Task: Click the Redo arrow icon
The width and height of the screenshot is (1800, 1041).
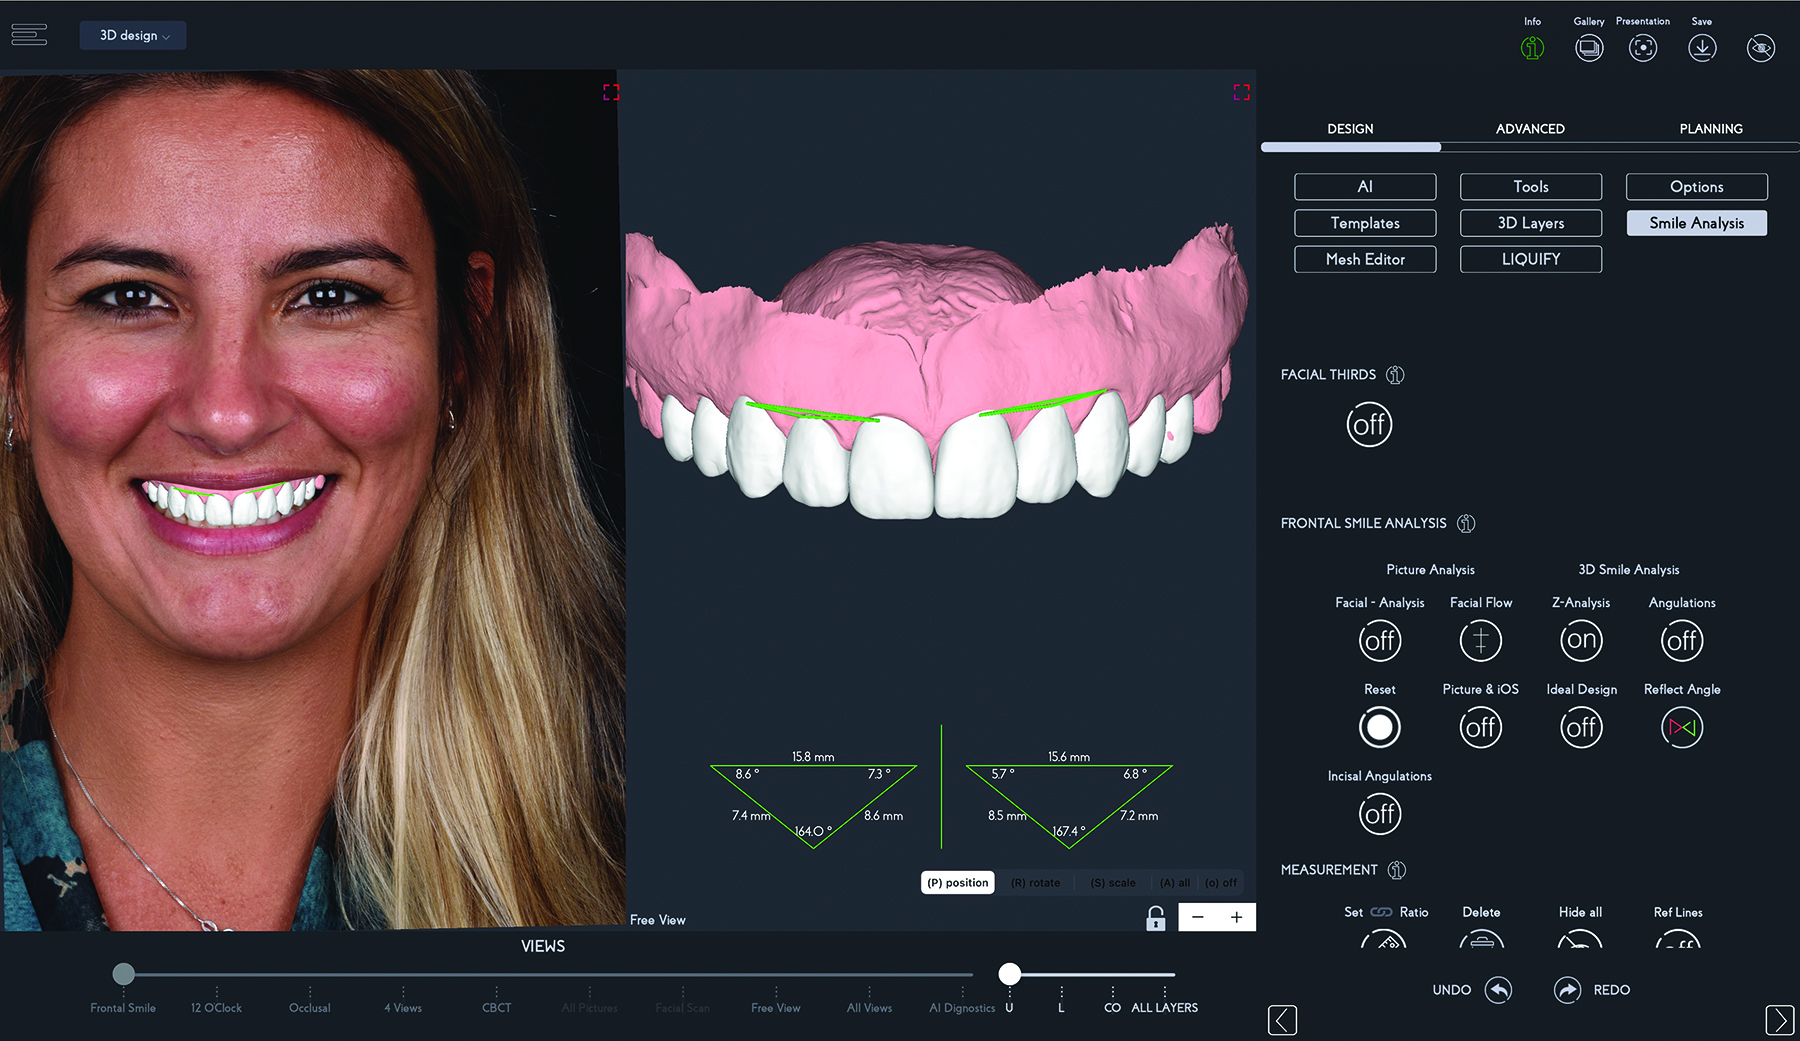Action: (x=1567, y=990)
